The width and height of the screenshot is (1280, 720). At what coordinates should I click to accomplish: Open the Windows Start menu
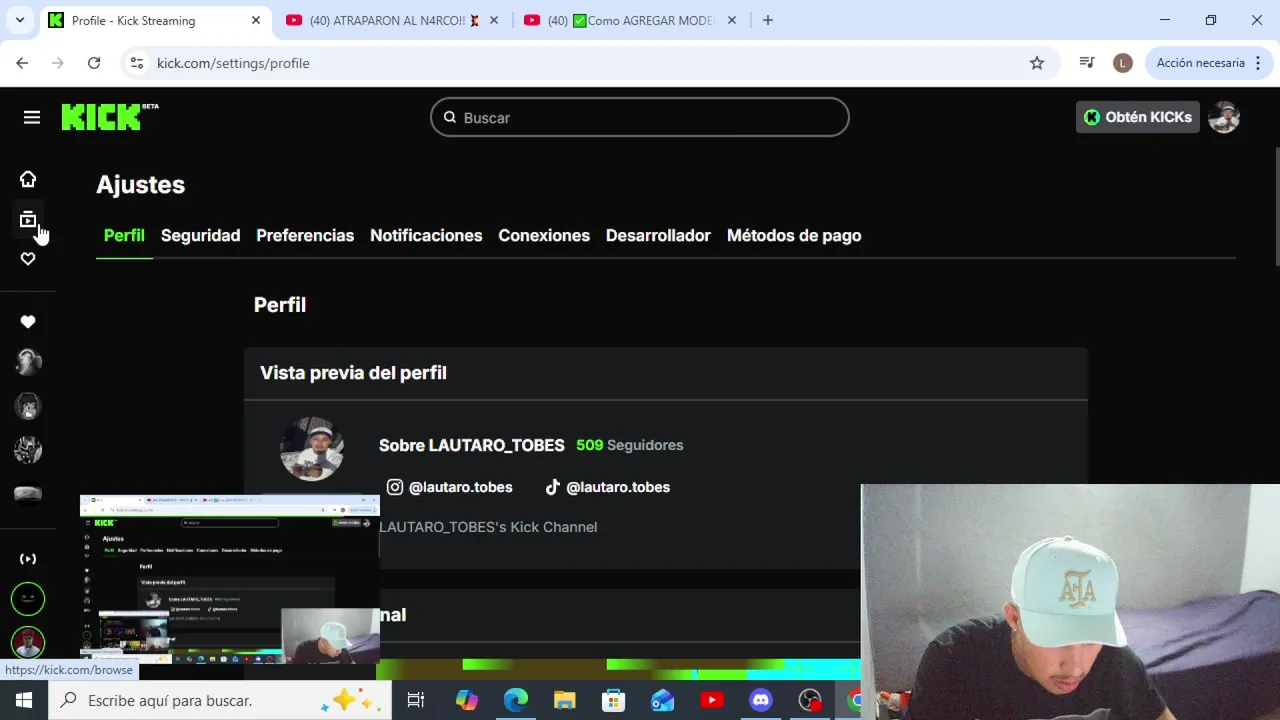click(x=24, y=700)
